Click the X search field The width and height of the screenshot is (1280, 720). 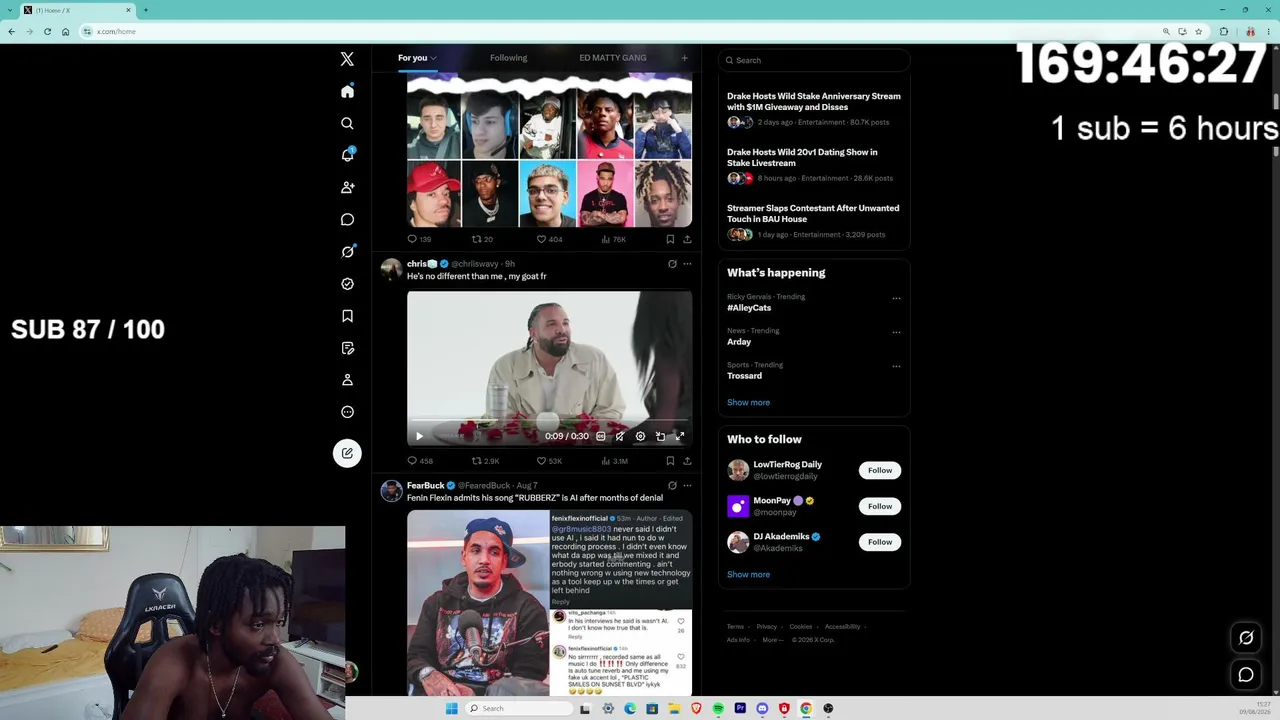pos(814,60)
